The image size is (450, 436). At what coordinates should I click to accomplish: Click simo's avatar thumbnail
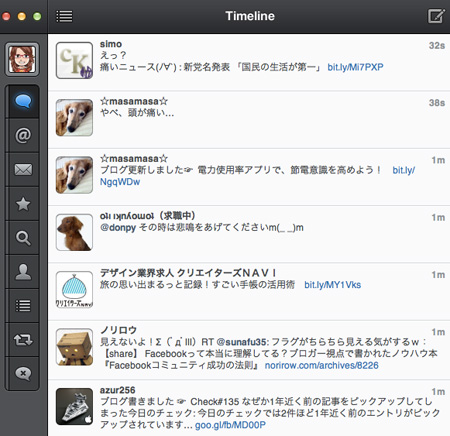coord(74,60)
